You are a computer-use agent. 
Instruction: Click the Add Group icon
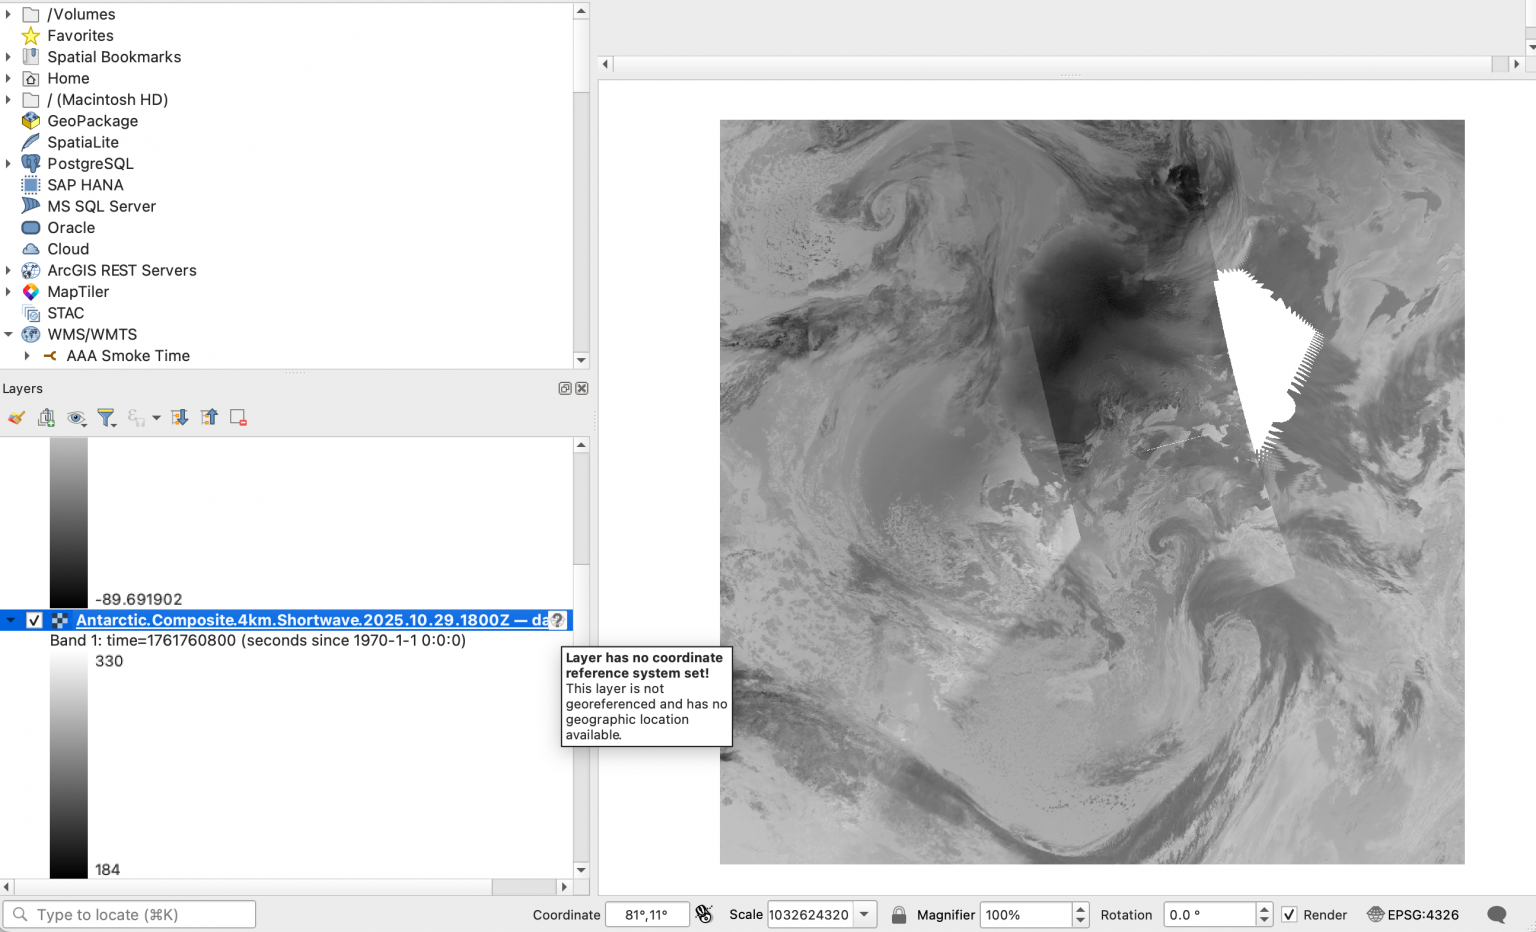pos(46,418)
